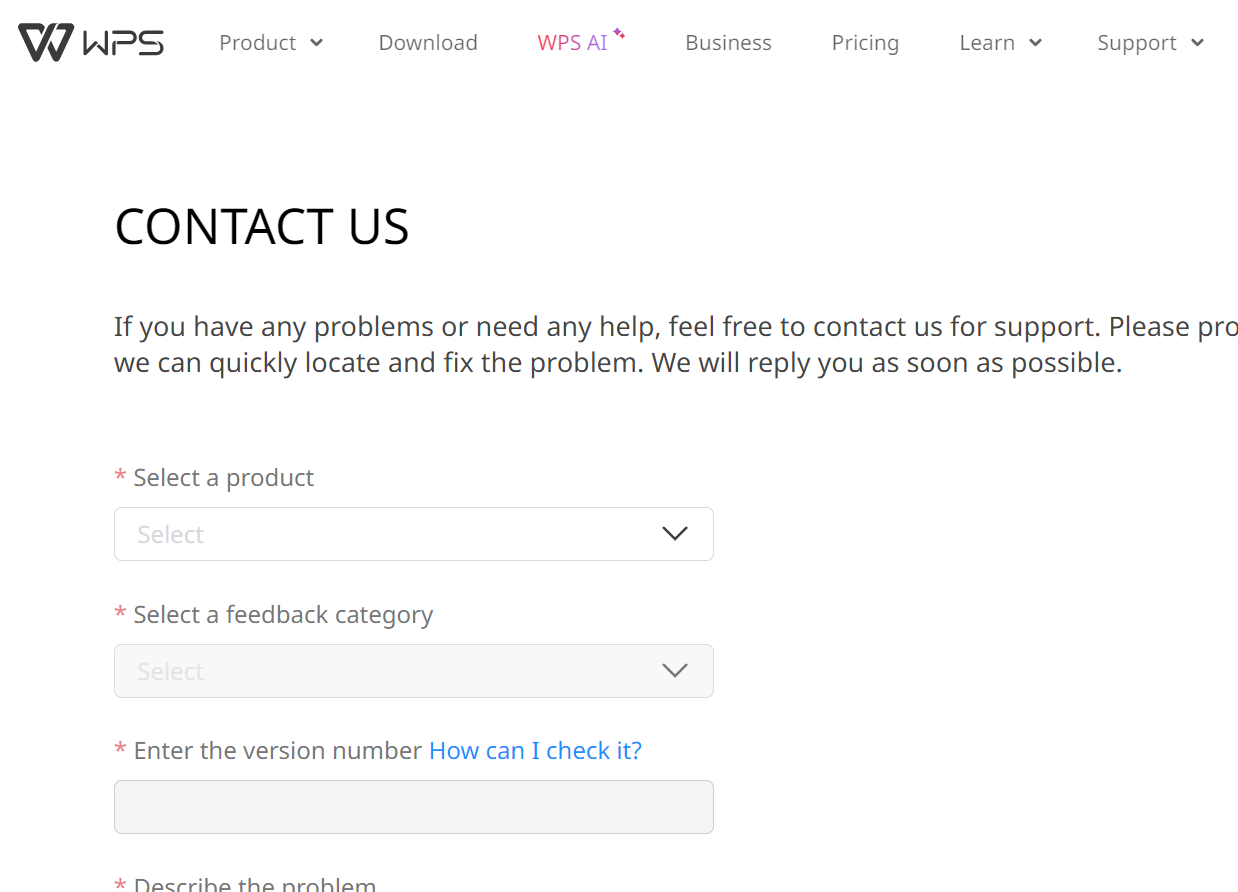The height and width of the screenshot is (892, 1238).
Task: Click the WPS logo icon
Action: 46,42
